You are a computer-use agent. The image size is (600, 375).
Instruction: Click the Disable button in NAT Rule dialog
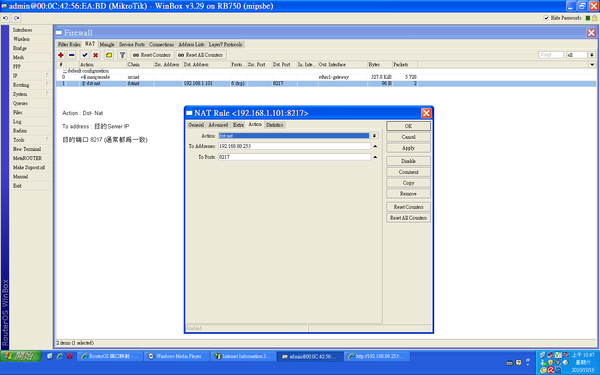click(408, 161)
